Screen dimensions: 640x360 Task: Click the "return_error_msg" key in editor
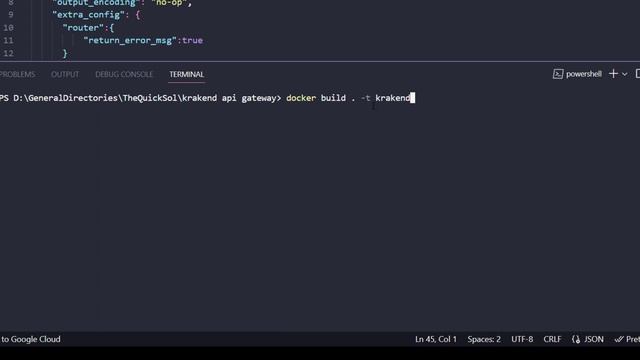[x=130, y=40]
